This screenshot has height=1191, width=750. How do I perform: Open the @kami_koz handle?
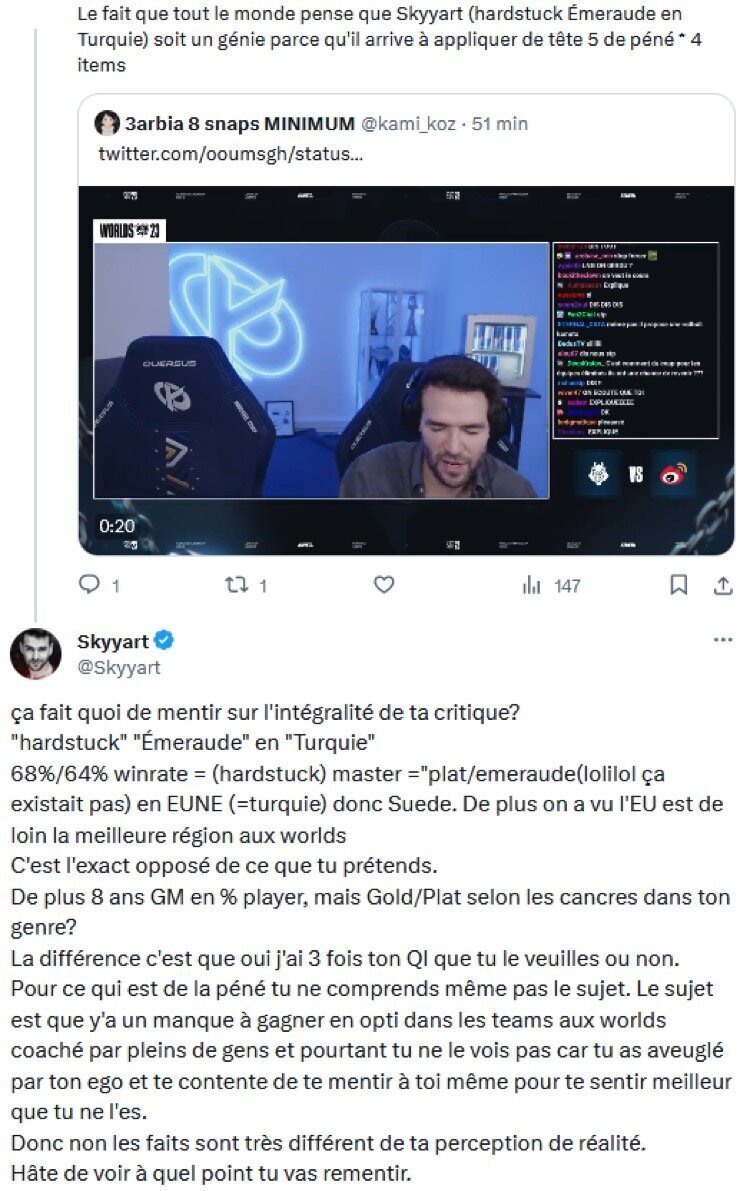pyautogui.click(x=408, y=123)
